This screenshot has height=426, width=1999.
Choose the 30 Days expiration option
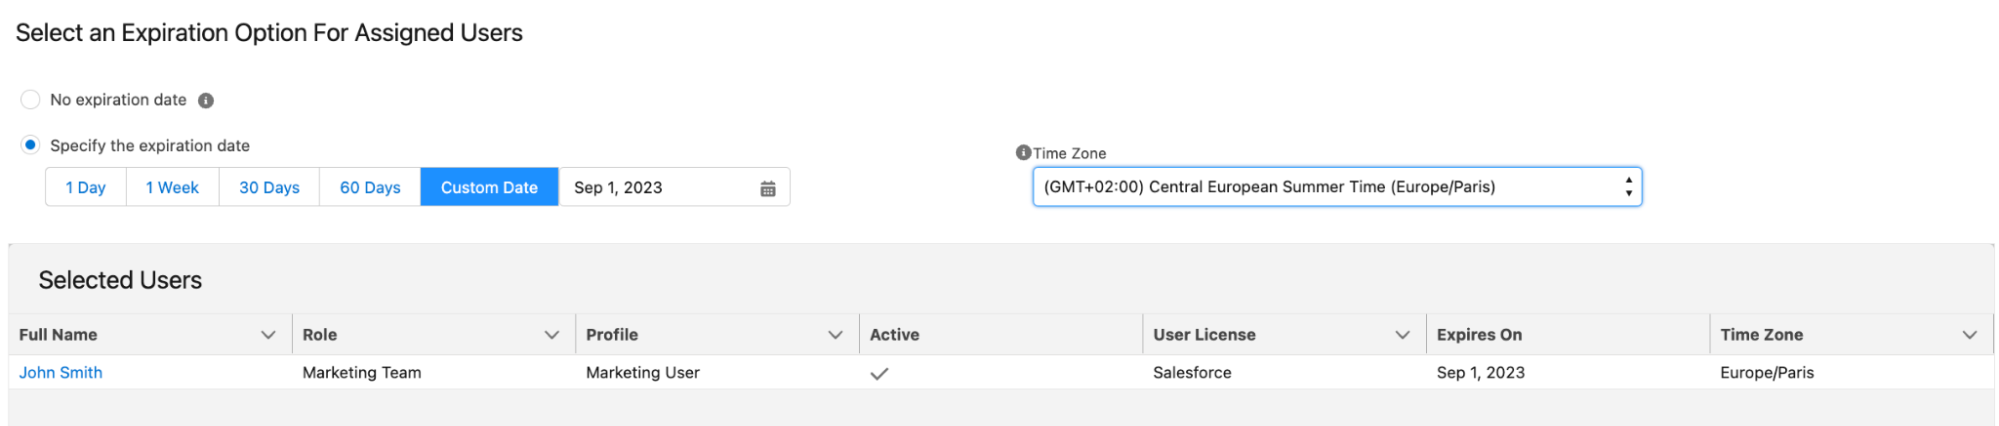(269, 187)
